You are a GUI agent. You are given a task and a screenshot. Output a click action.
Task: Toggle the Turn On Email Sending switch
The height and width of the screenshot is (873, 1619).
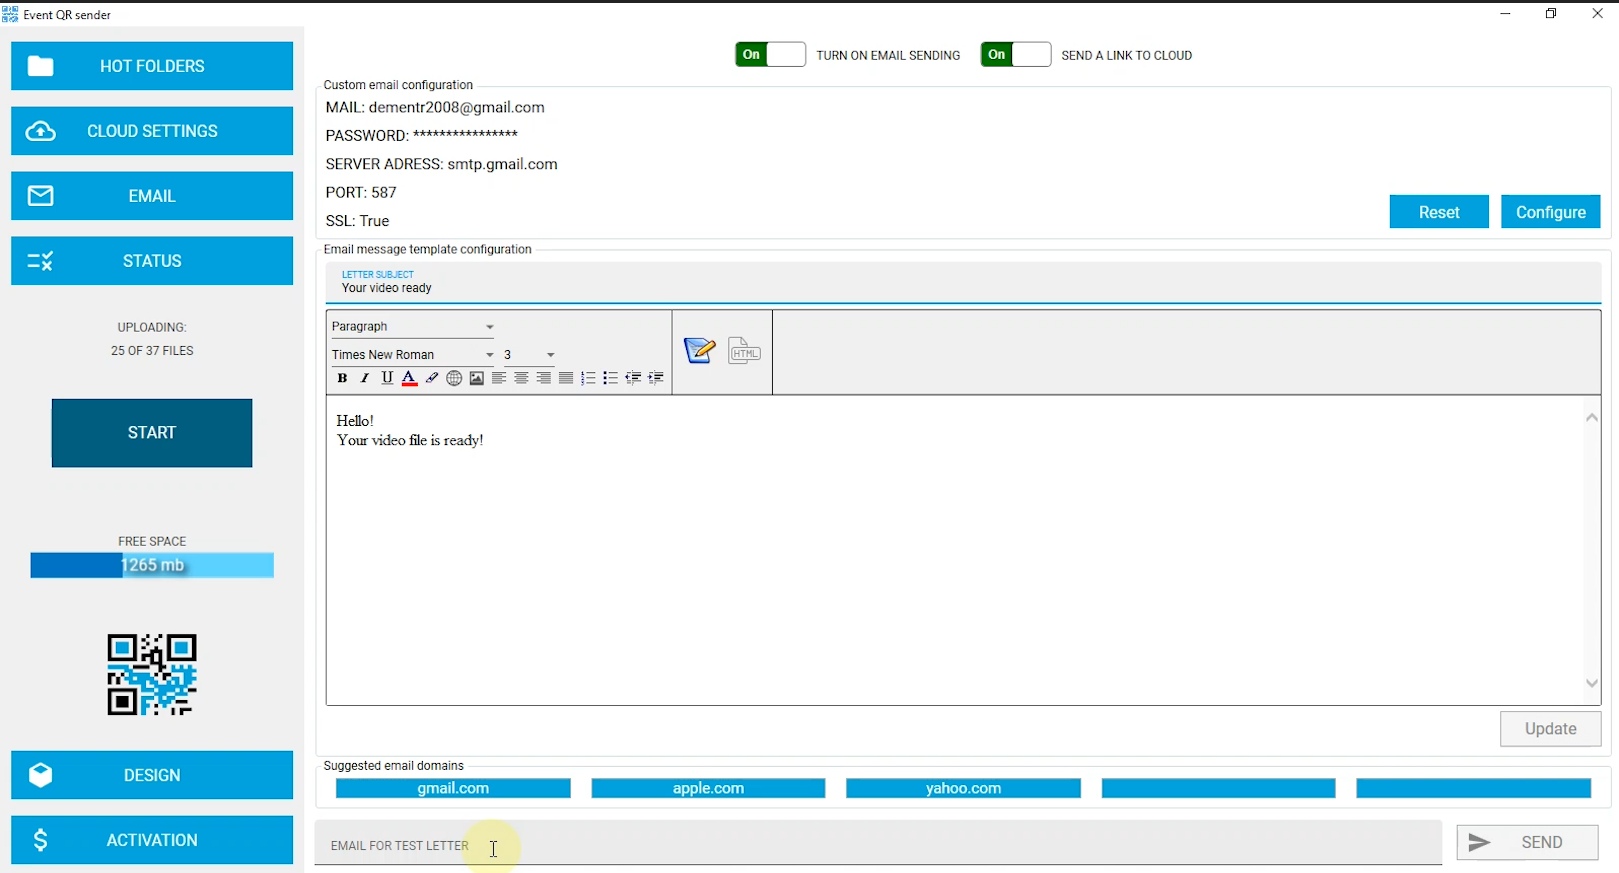click(770, 55)
